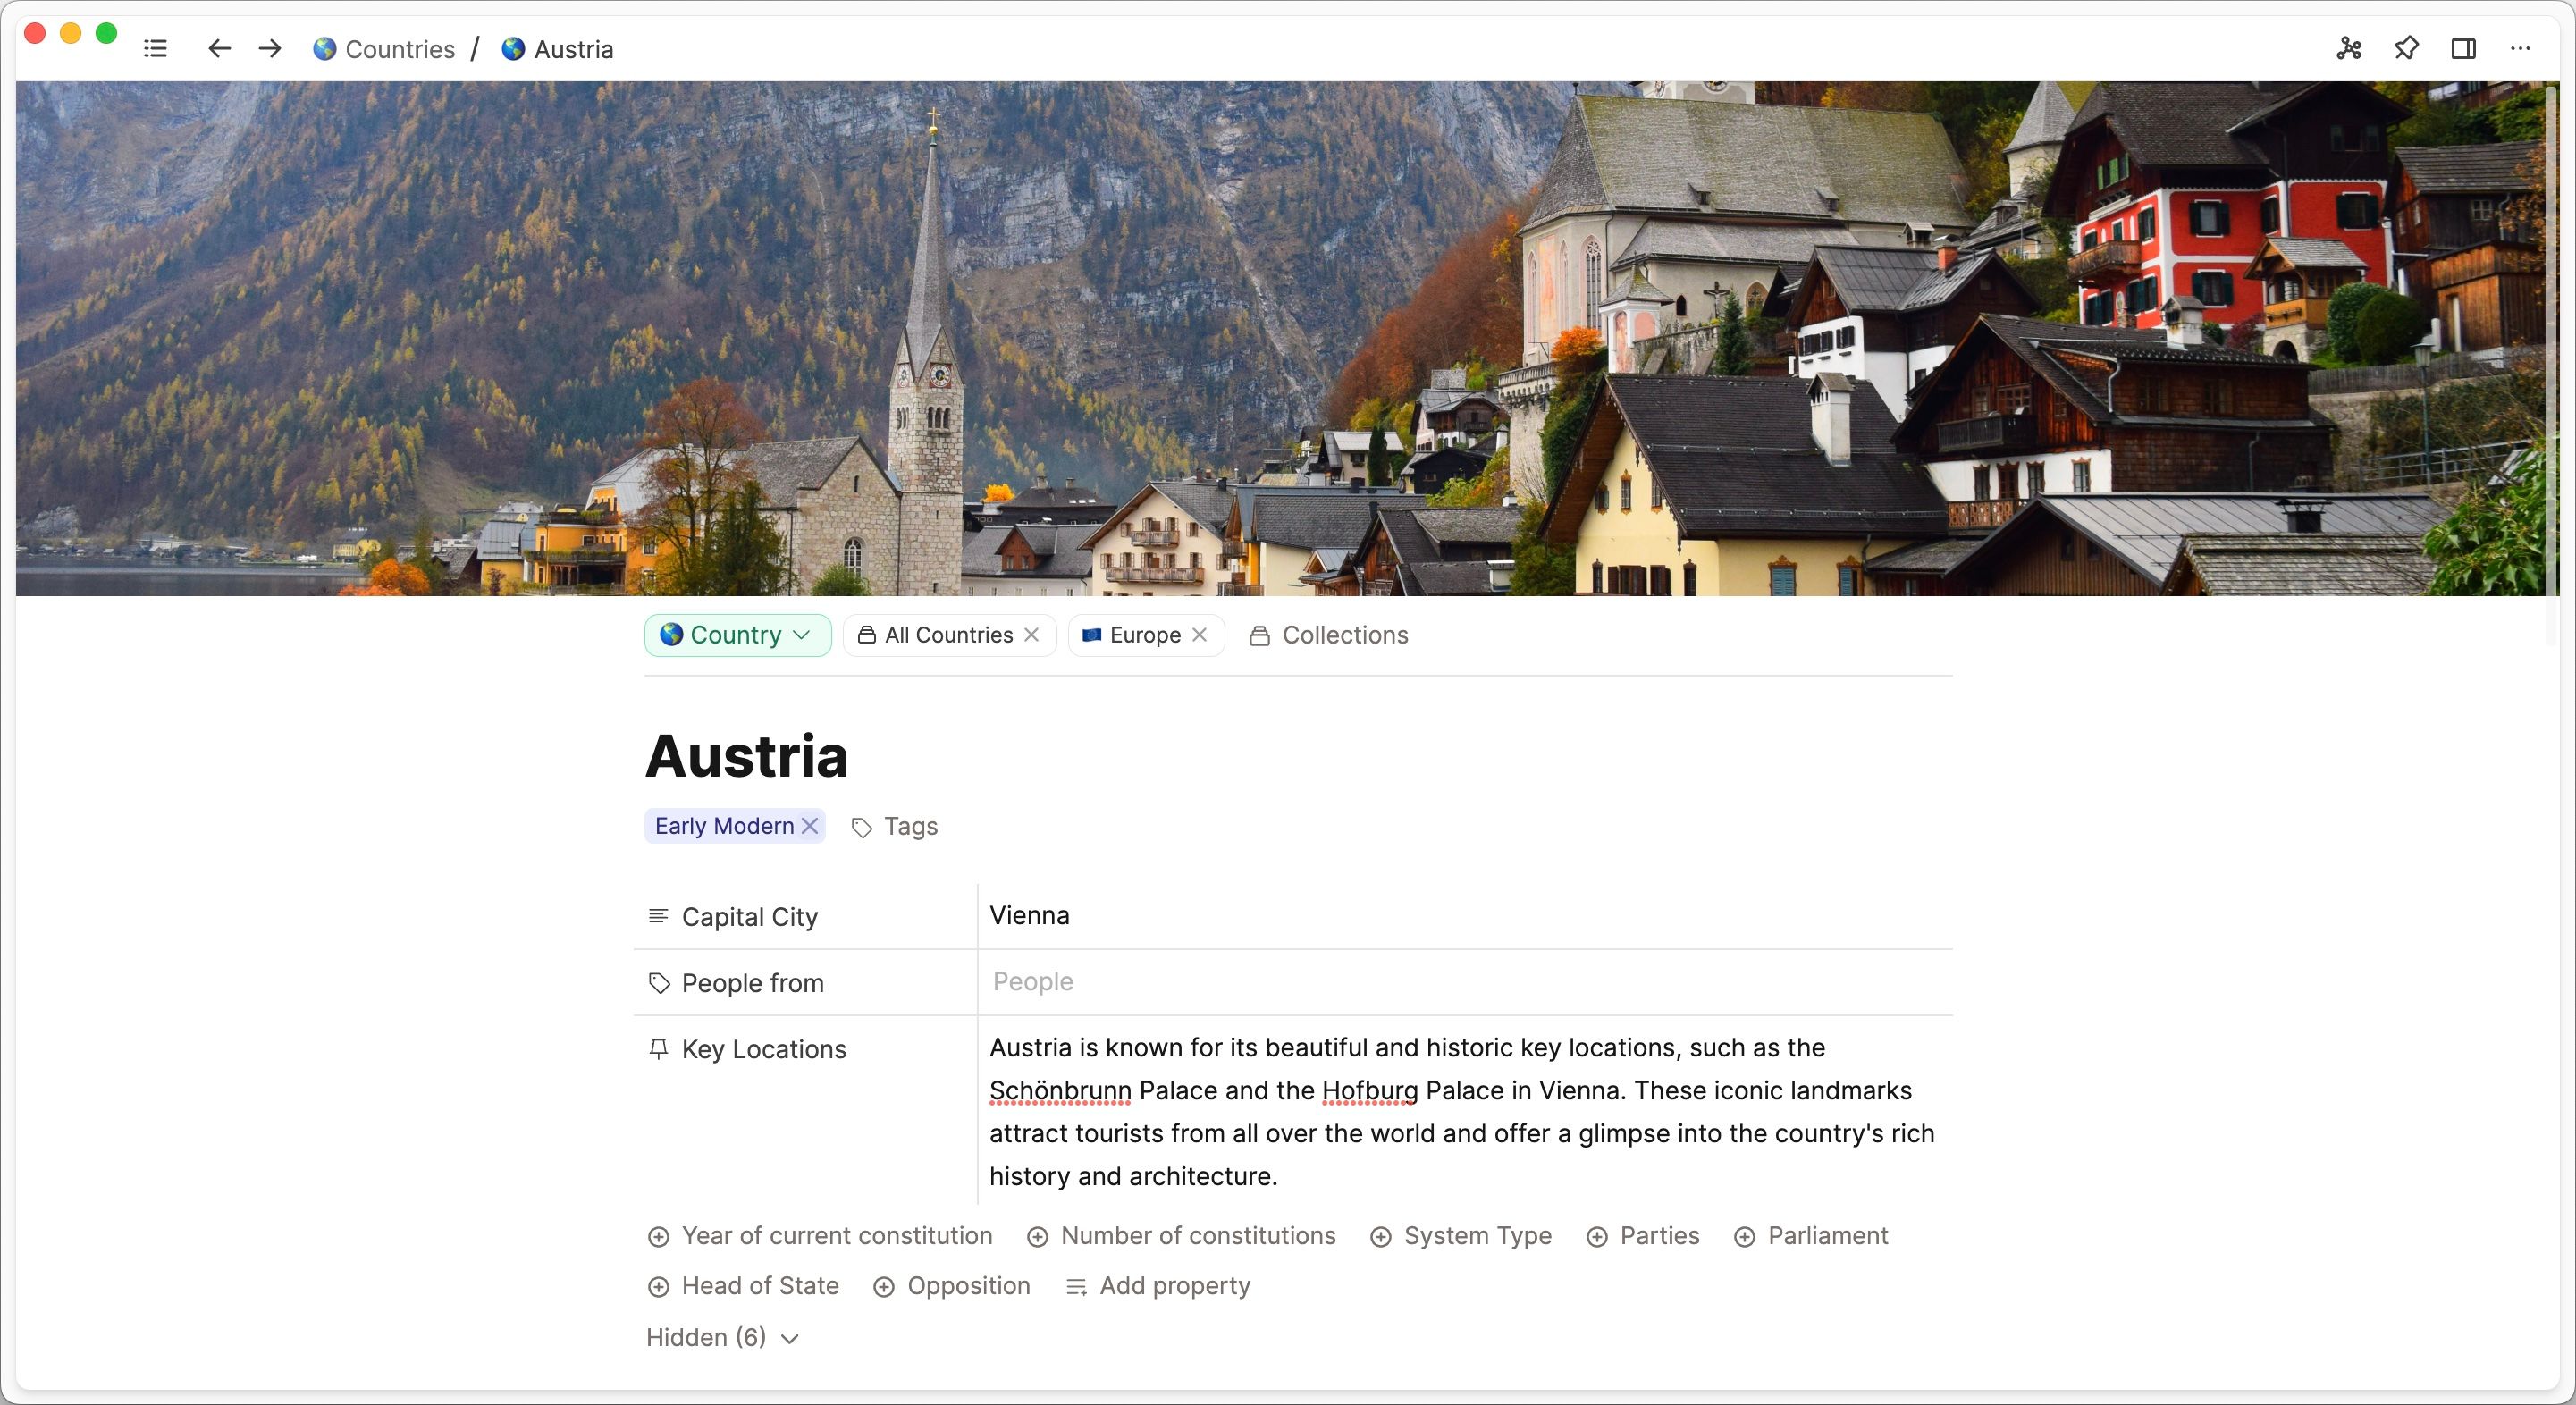Go forward with the right arrow
This screenshot has height=1405, width=2576.
(270, 49)
